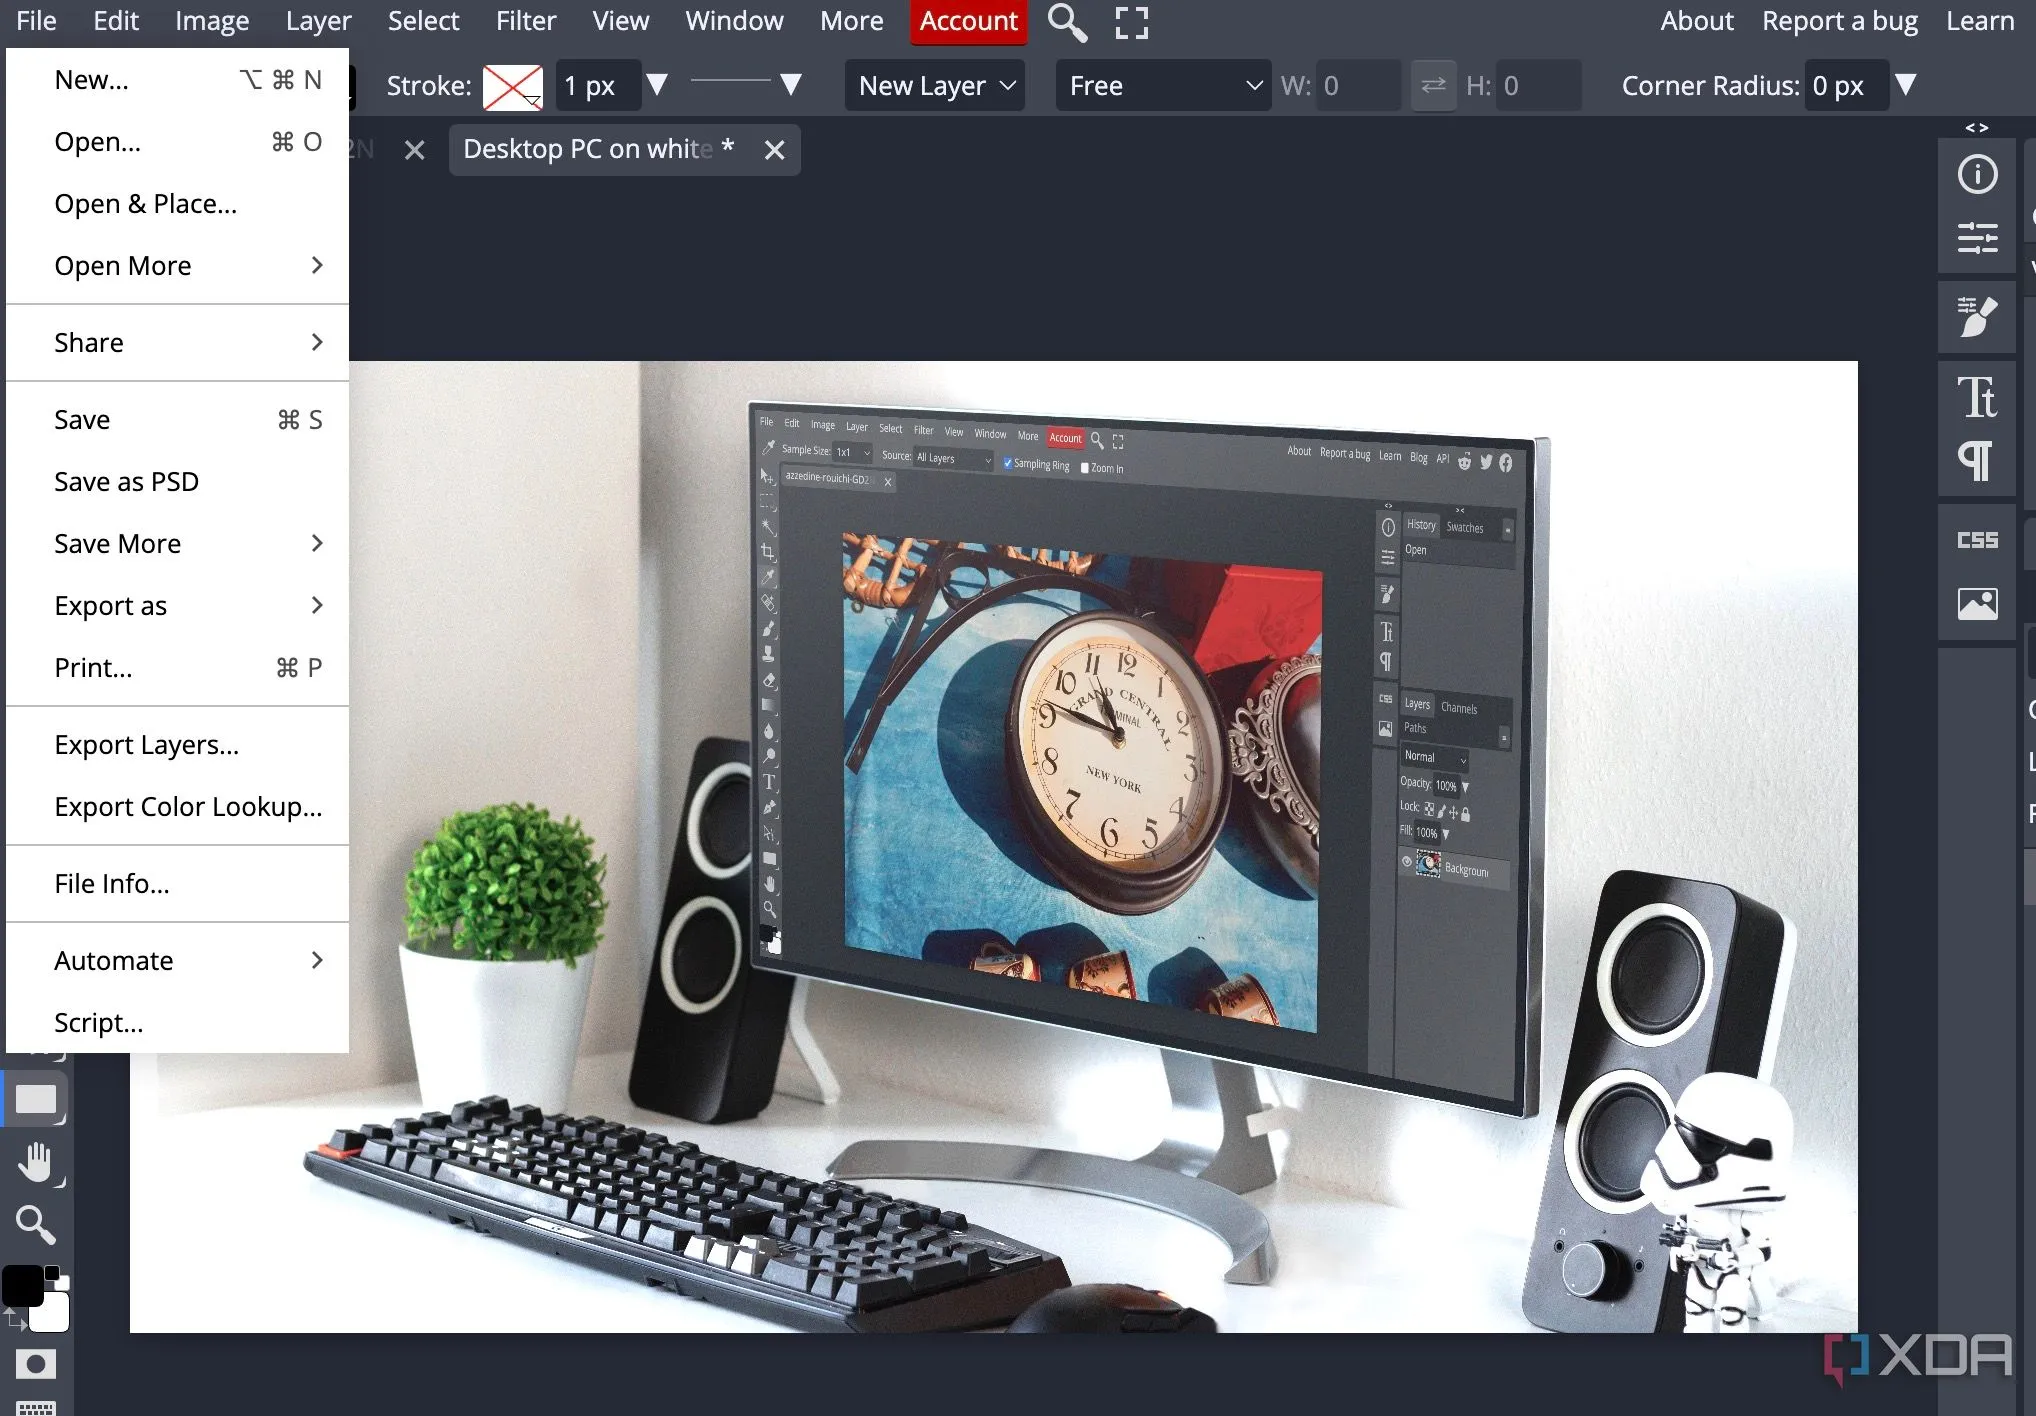Image resolution: width=2036 pixels, height=1416 pixels.
Task: Select the Hand tool
Action: click(x=36, y=1162)
